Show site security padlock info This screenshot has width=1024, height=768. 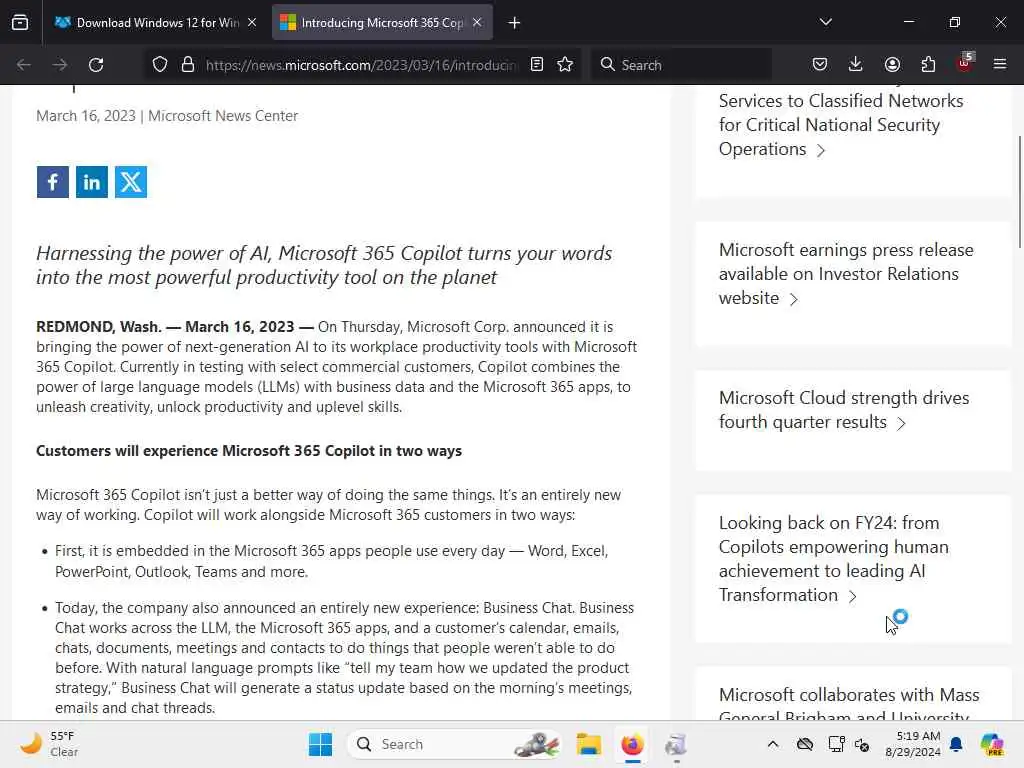click(188, 65)
